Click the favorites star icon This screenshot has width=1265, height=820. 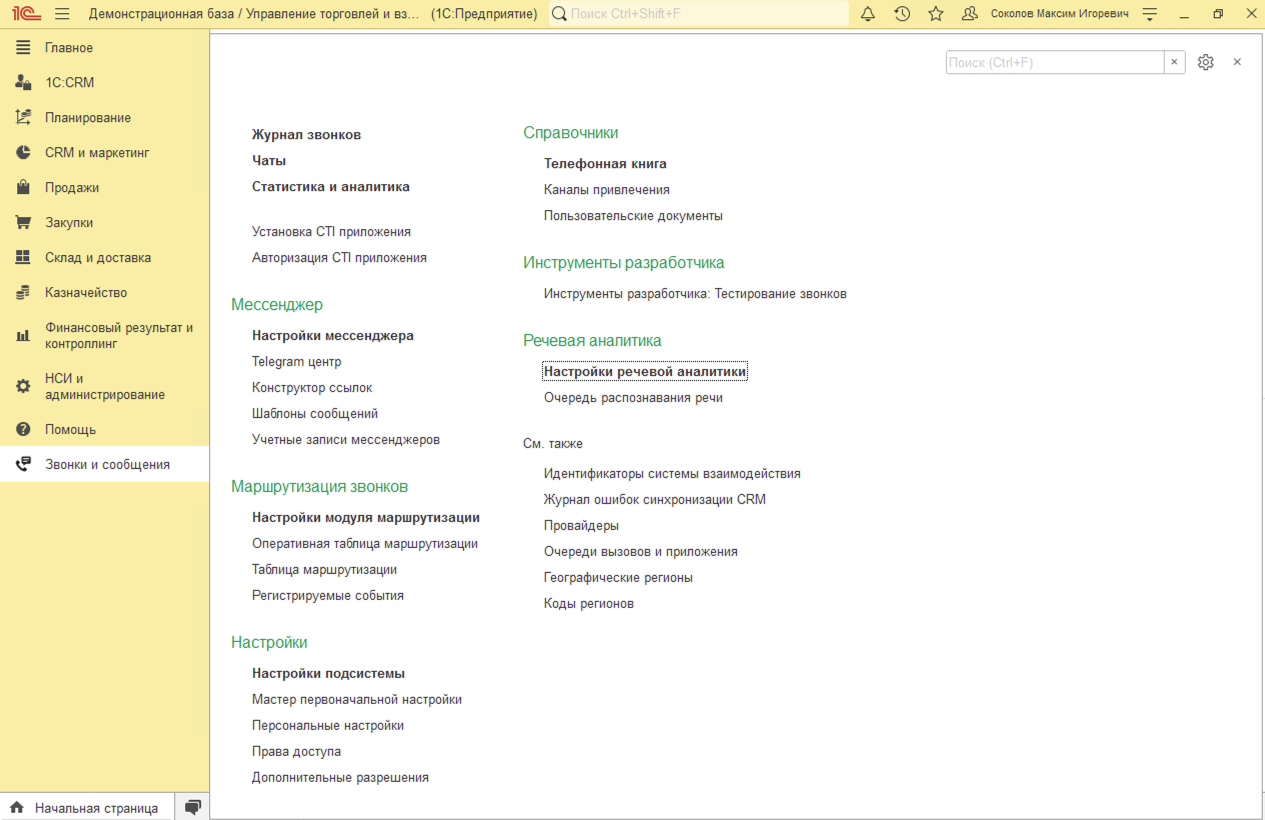pos(936,14)
